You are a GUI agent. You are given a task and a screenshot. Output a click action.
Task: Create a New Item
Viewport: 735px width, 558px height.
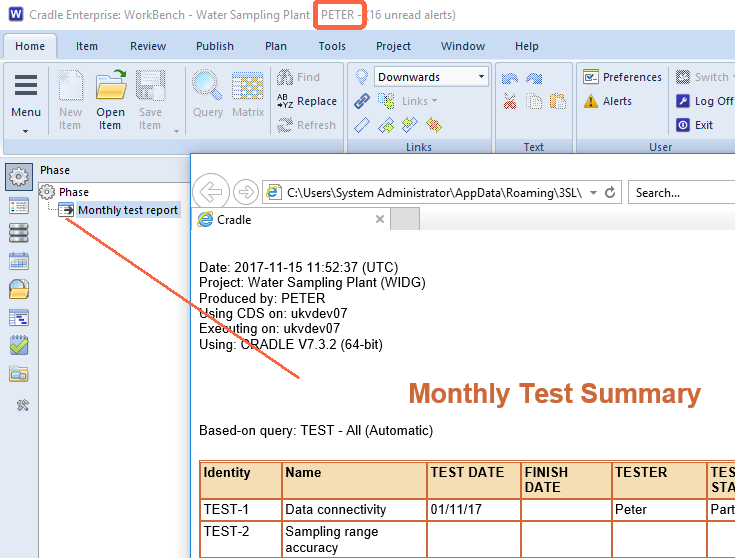pos(70,99)
